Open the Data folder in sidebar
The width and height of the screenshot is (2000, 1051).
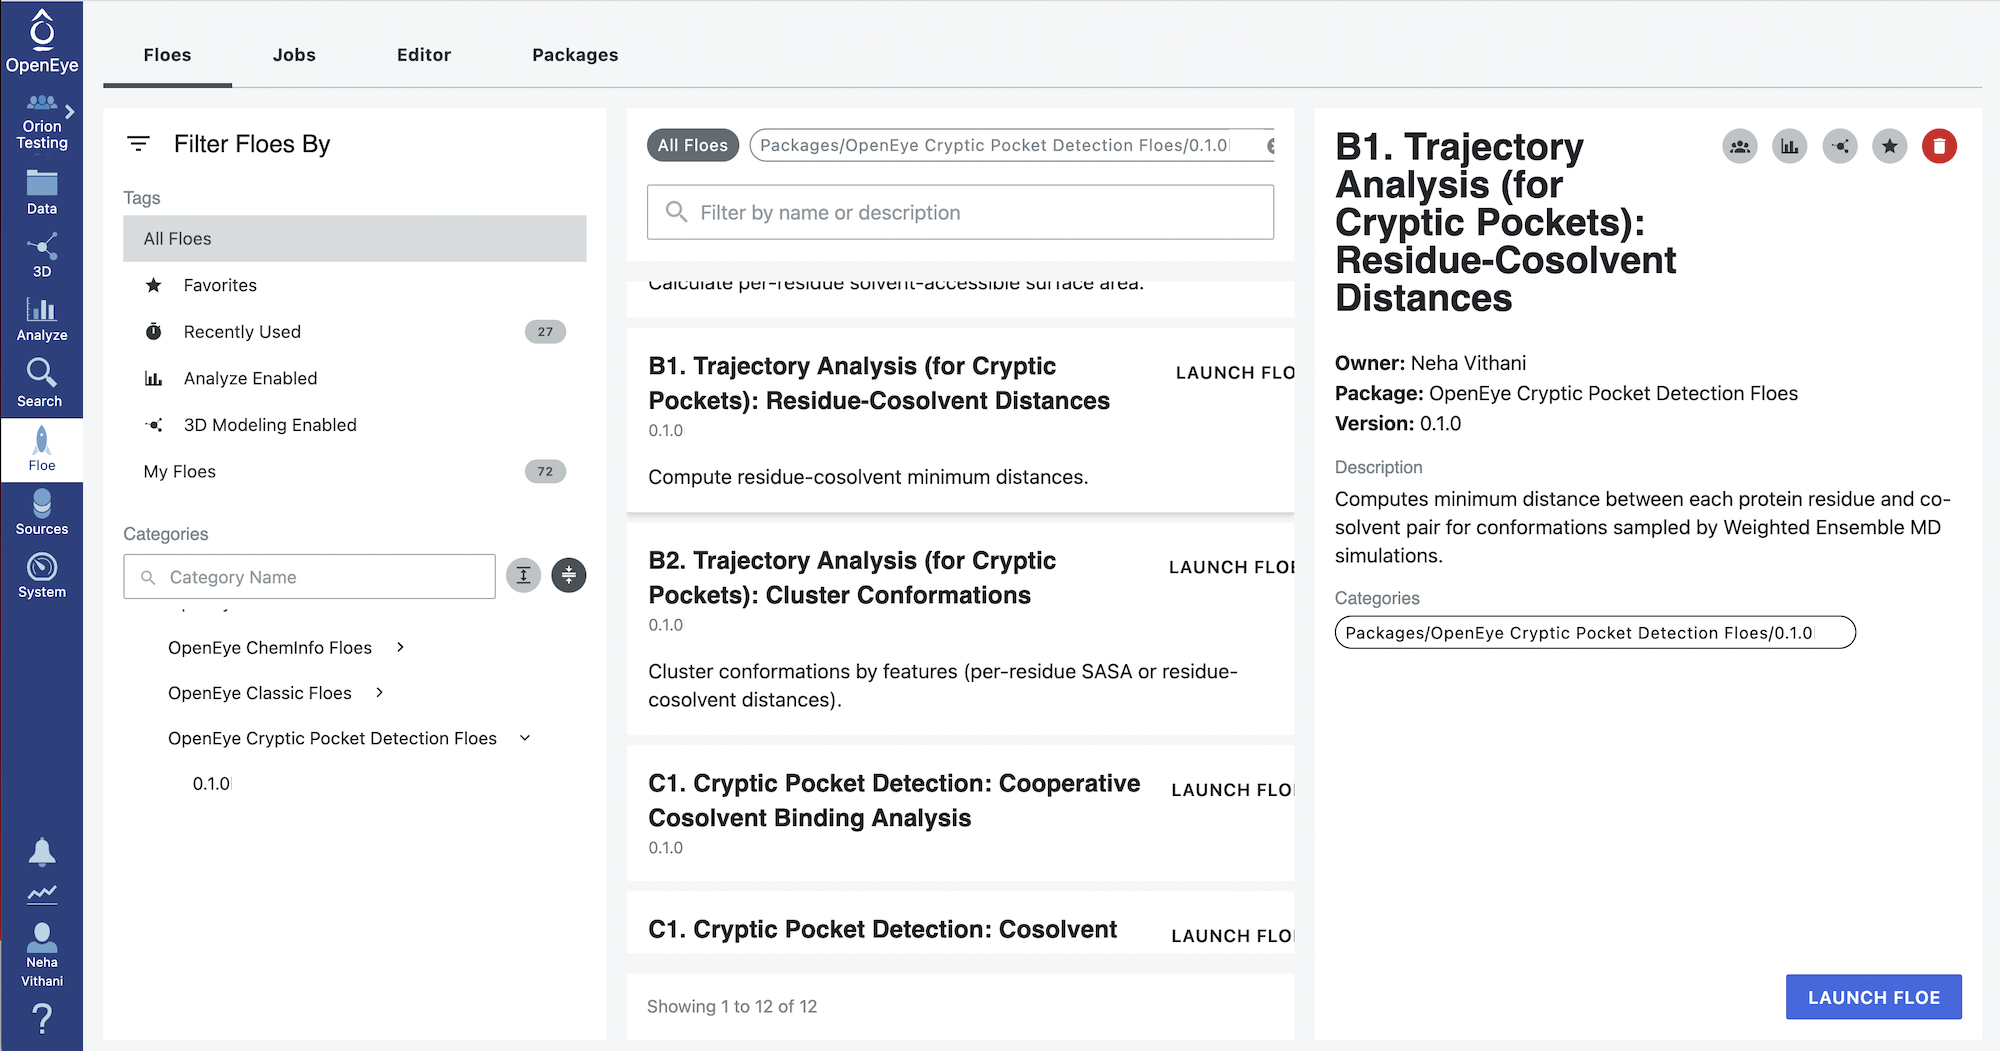click(x=41, y=192)
